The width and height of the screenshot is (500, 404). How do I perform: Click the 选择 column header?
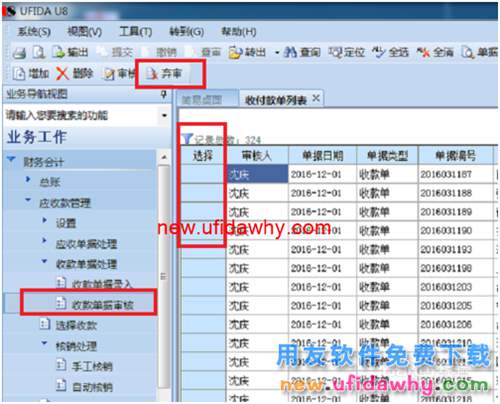[x=203, y=155]
